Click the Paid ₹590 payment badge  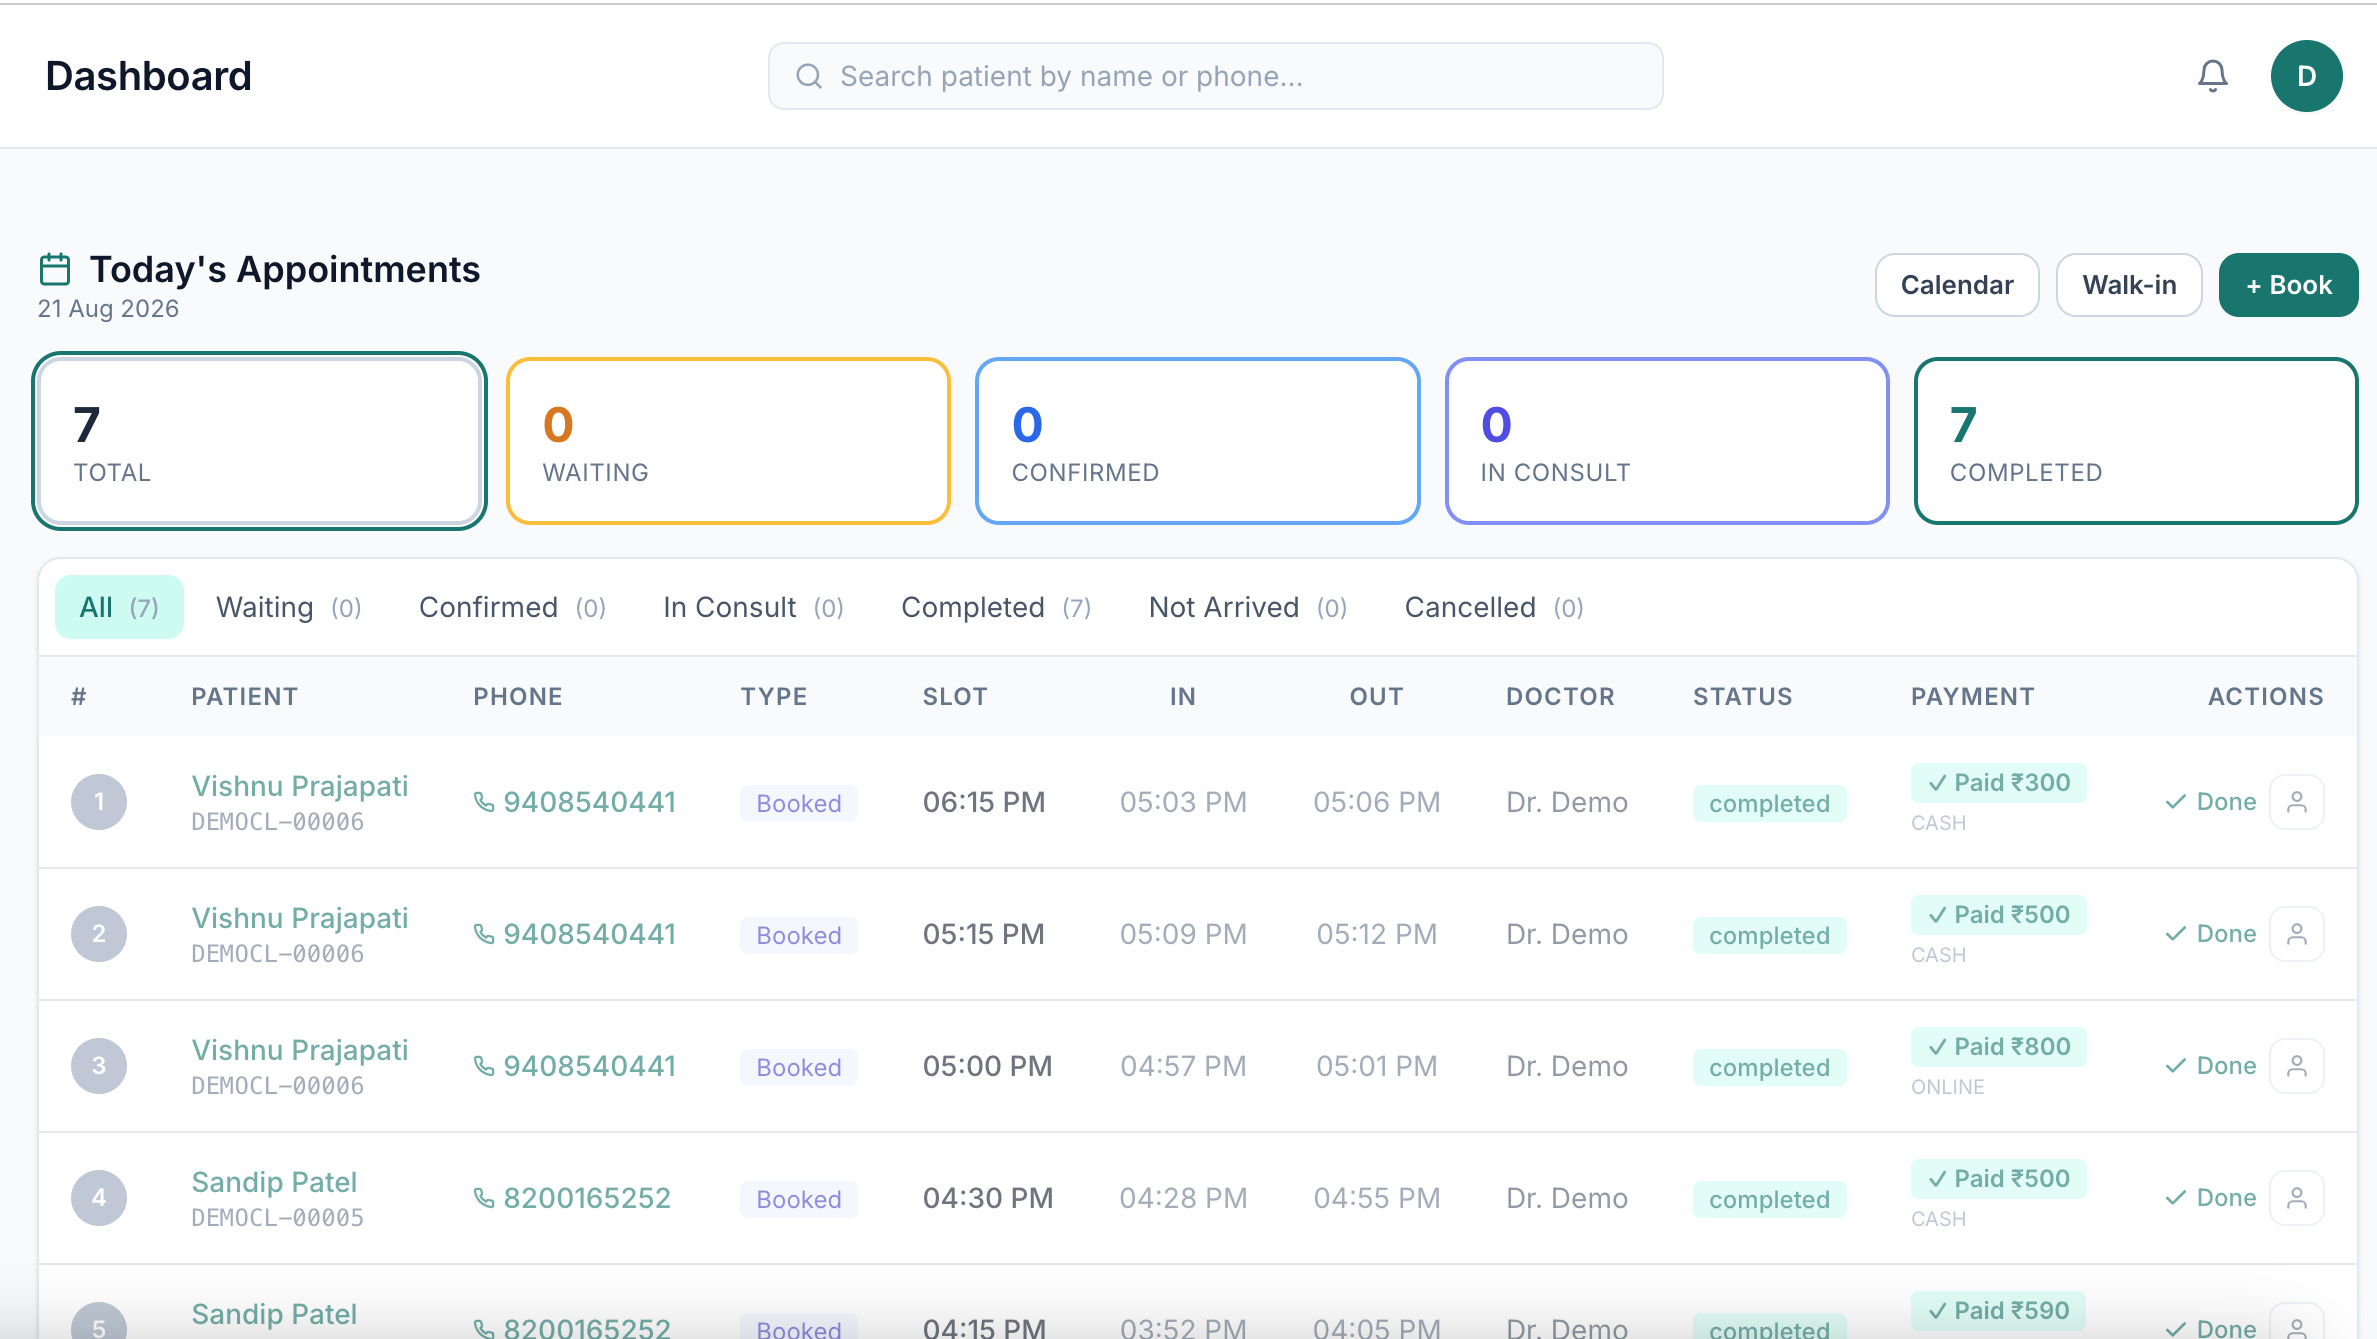coord(1998,1311)
